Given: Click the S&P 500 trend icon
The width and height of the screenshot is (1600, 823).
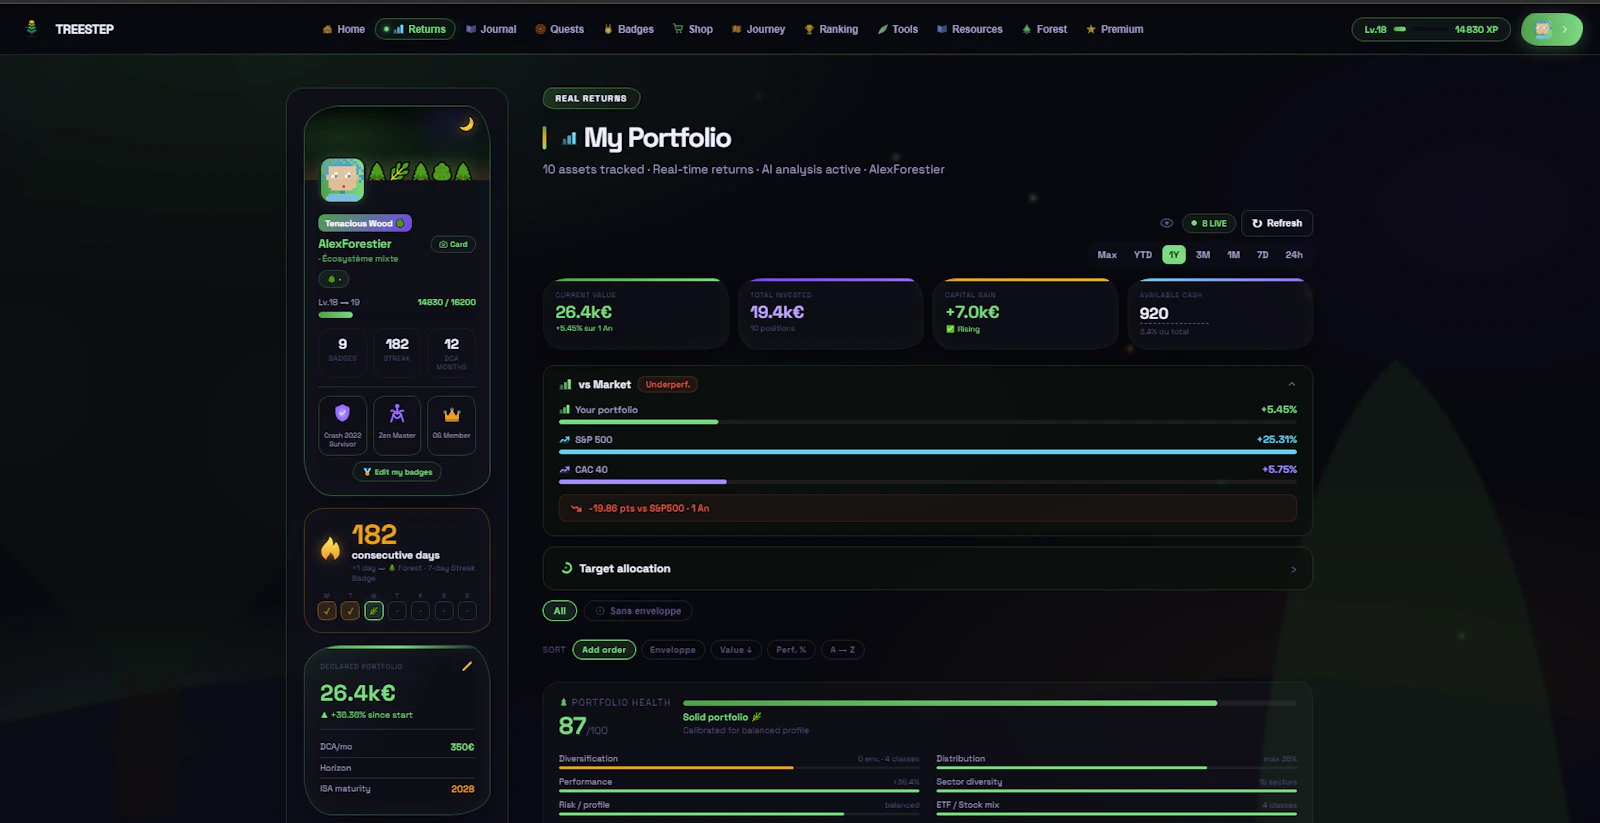Looking at the screenshot, I should 565,440.
